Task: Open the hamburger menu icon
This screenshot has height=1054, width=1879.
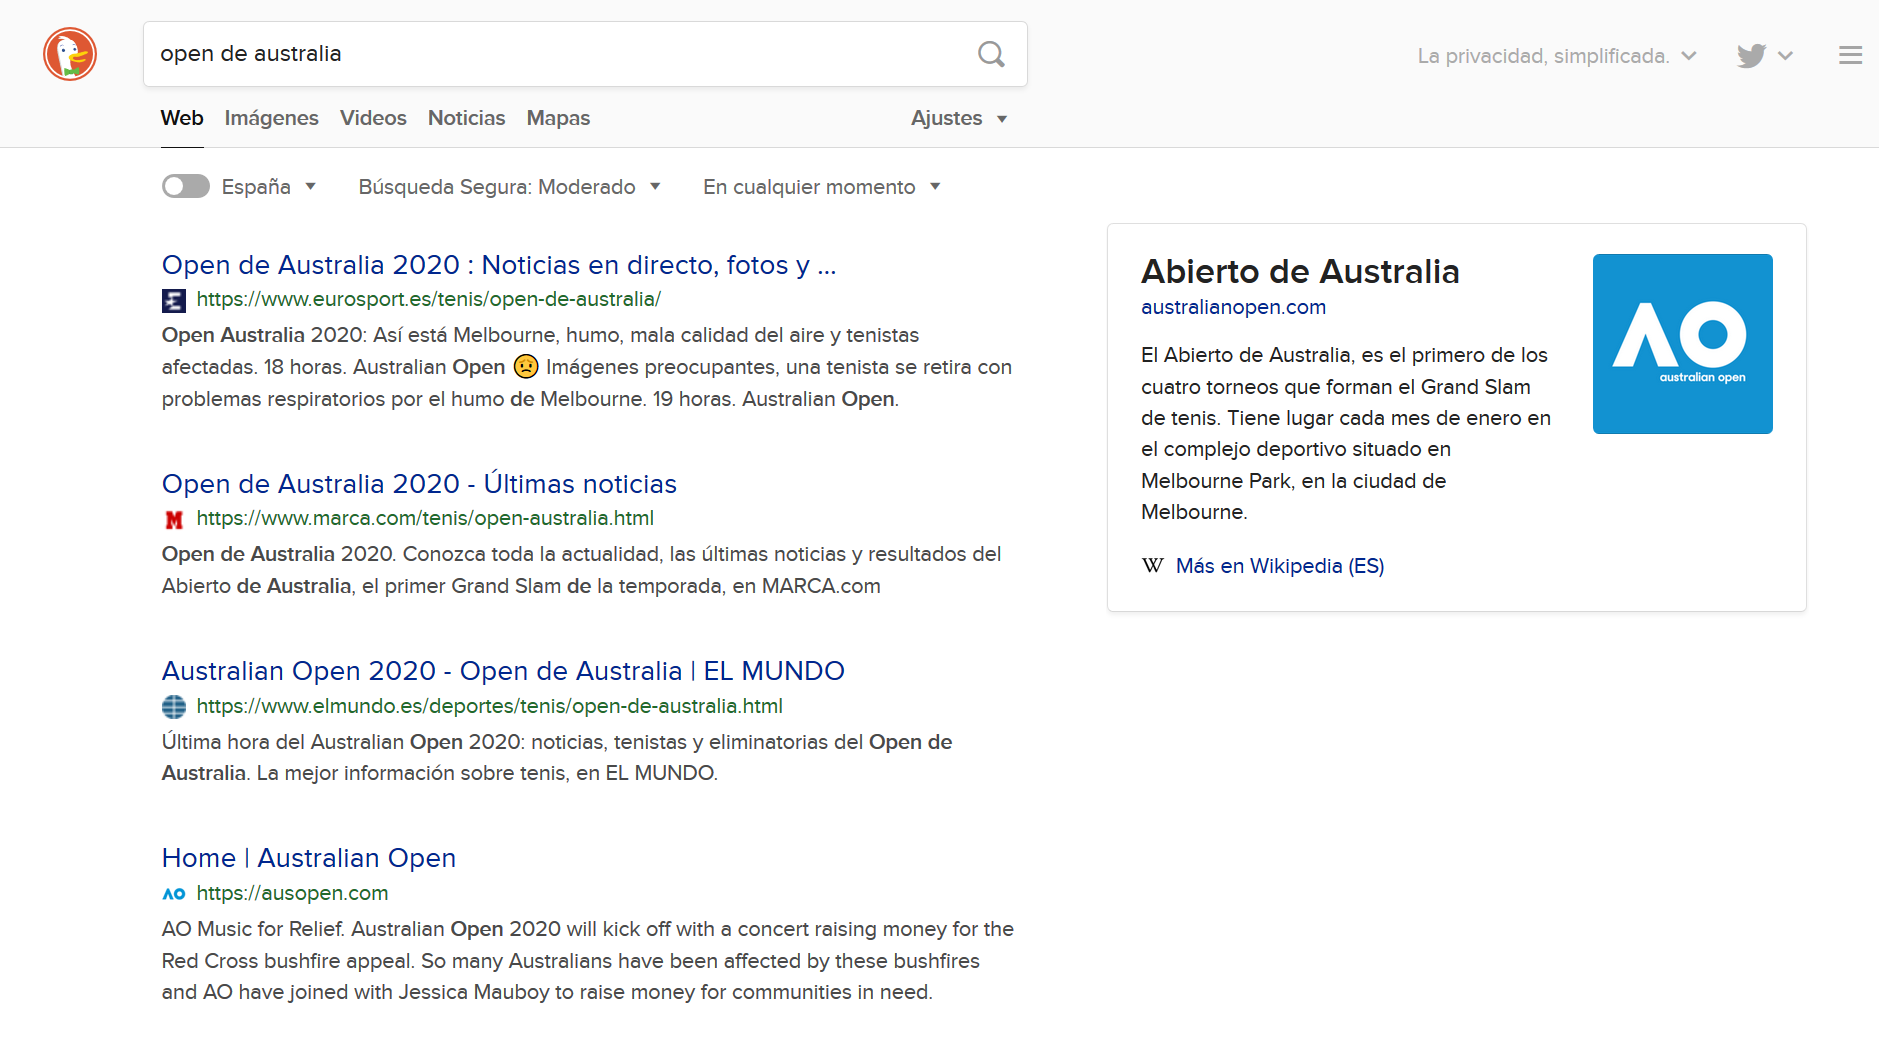Action: click(x=1850, y=56)
